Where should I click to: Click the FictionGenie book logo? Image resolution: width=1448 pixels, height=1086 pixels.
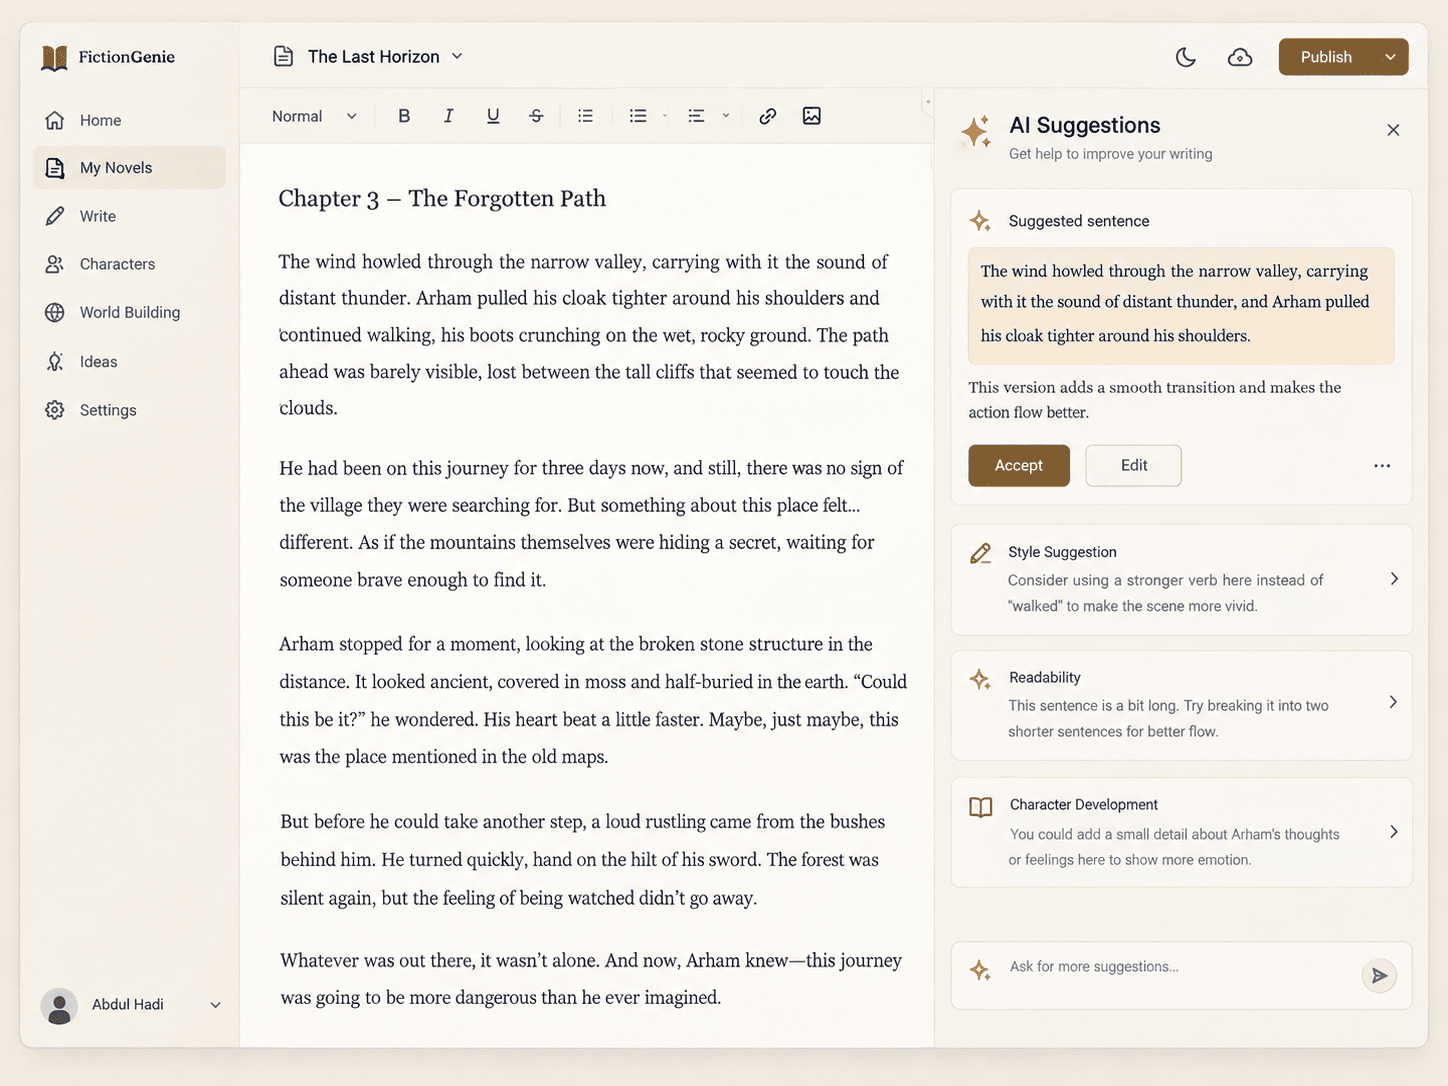[54, 58]
